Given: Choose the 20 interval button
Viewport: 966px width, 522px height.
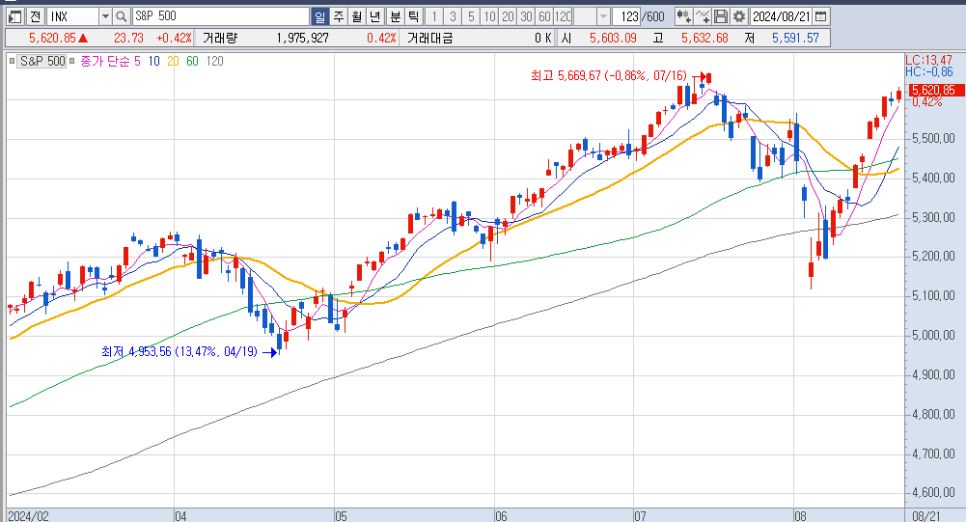Looking at the screenshot, I should pyautogui.click(x=508, y=17).
